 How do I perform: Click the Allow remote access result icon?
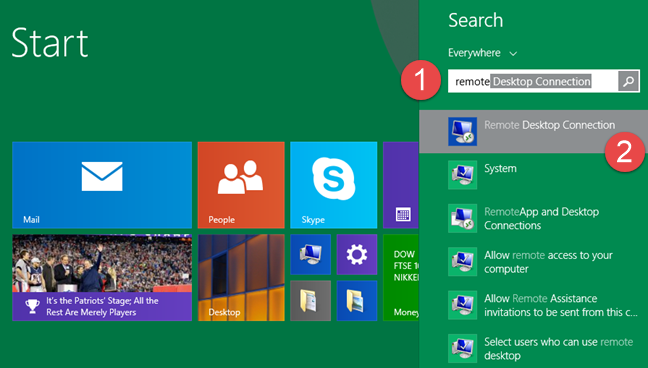coord(462,262)
